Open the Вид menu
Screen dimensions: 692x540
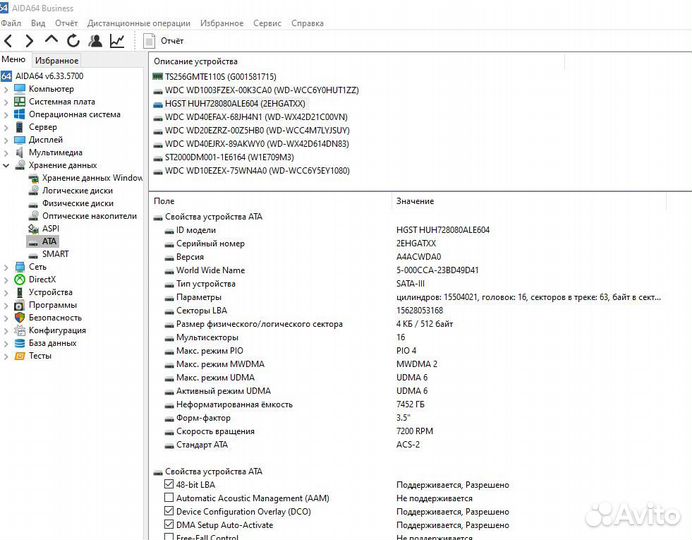[38, 23]
